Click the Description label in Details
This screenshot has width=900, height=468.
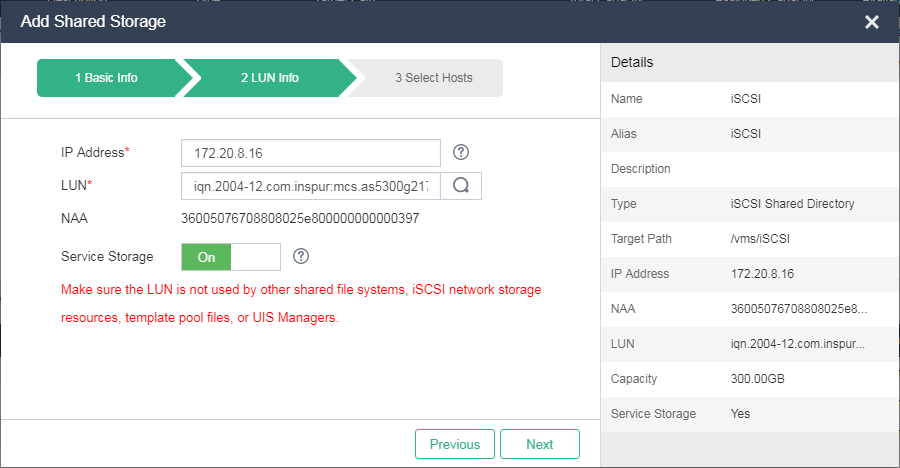(x=641, y=169)
